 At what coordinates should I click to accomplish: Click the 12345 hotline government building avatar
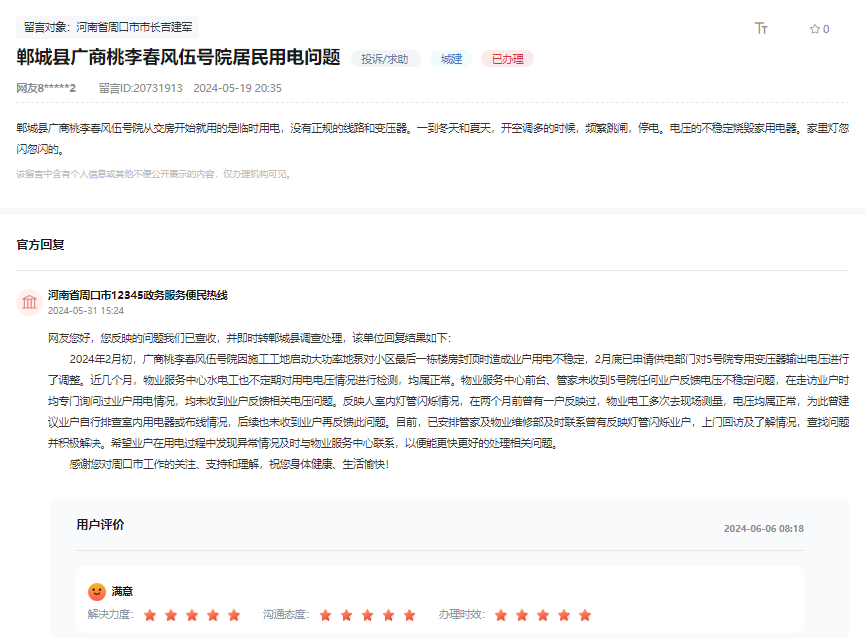point(29,302)
